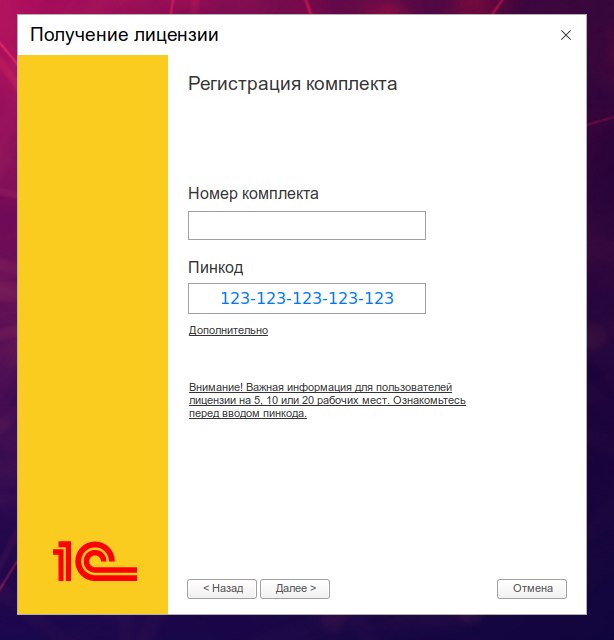Open the Внимание! Важная информация notice link
Screen dimensions: 614x640
coord(327,400)
